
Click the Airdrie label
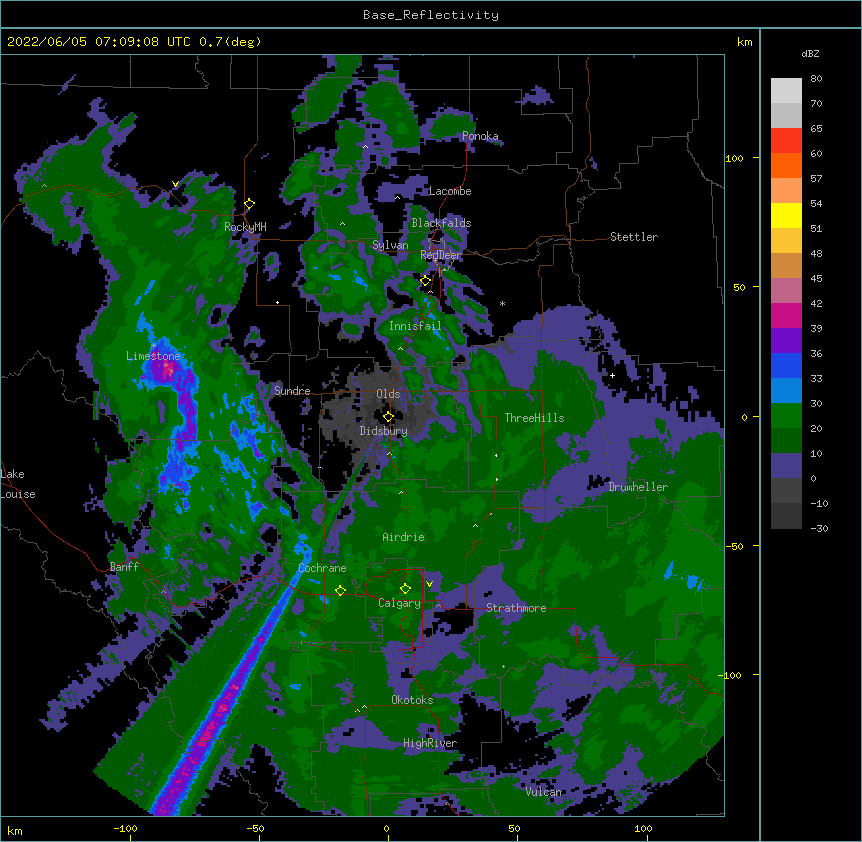403,537
